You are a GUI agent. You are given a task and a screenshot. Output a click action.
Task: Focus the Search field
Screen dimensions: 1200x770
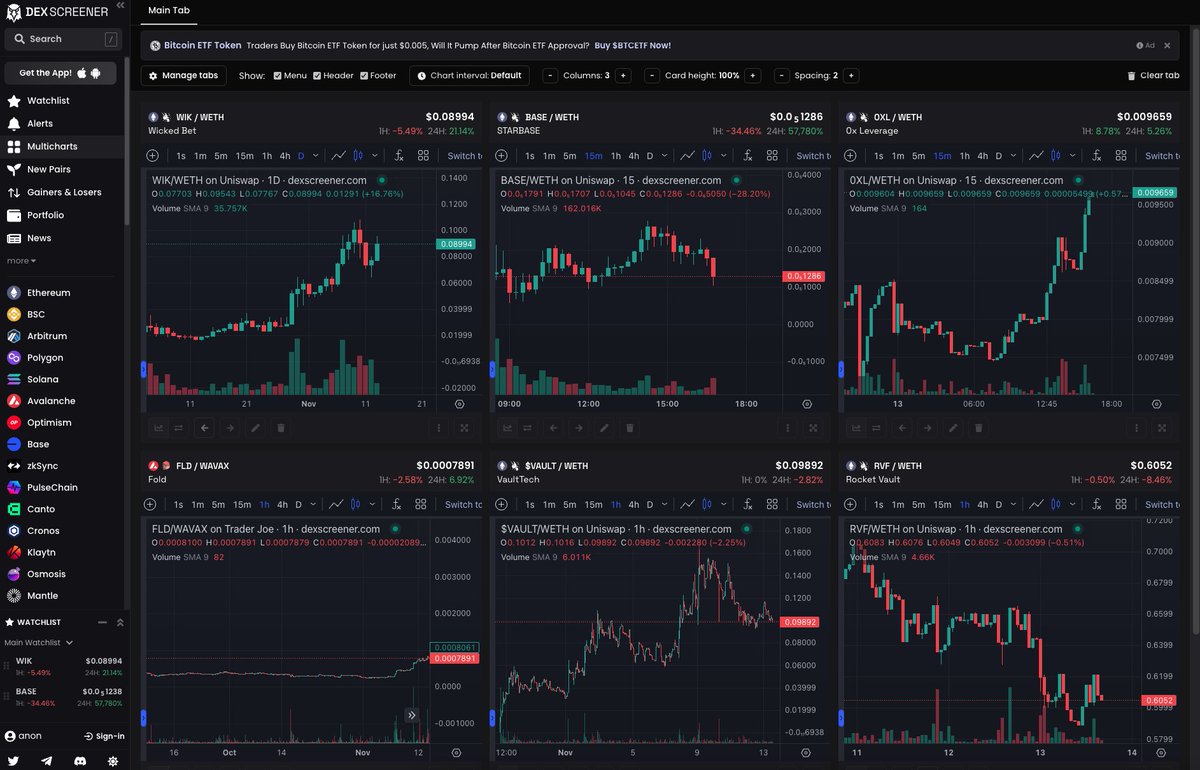pyautogui.click(x=61, y=39)
